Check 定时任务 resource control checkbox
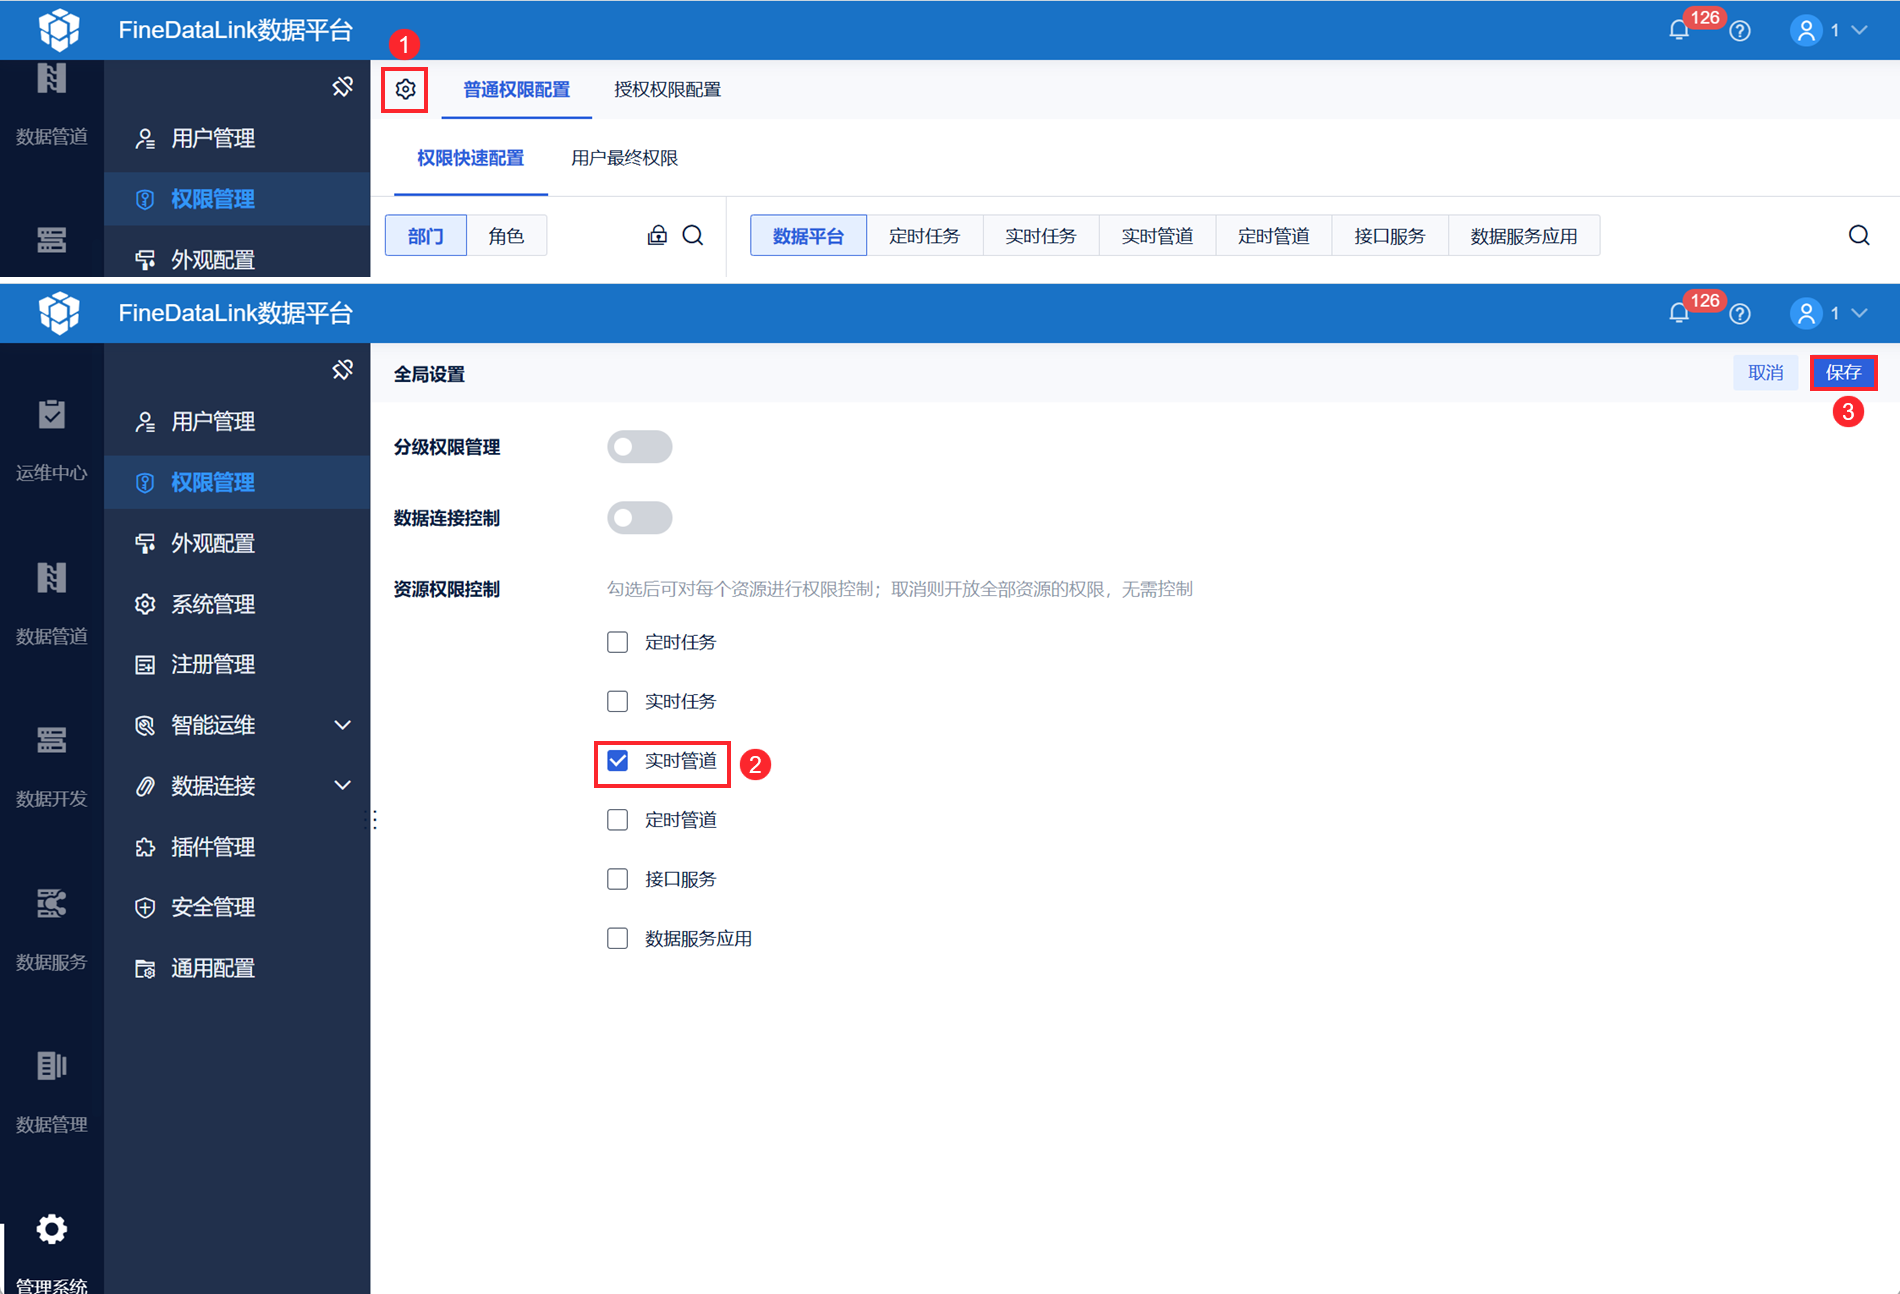The height and width of the screenshot is (1294, 1900). tap(618, 642)
